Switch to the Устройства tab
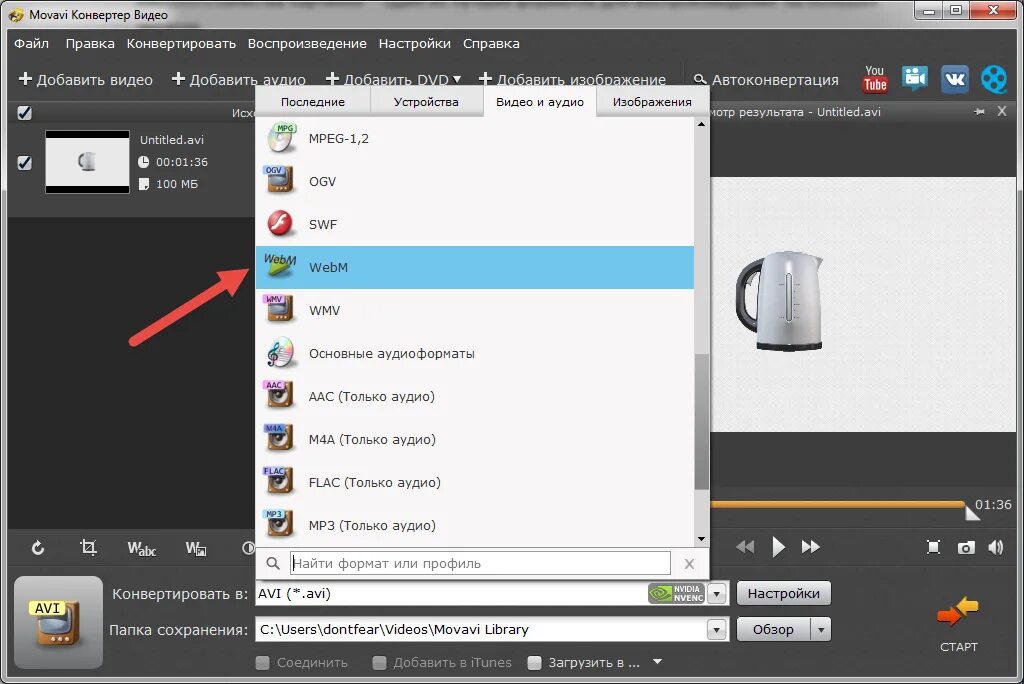The image size is (1024, 684). click(426, 102)
